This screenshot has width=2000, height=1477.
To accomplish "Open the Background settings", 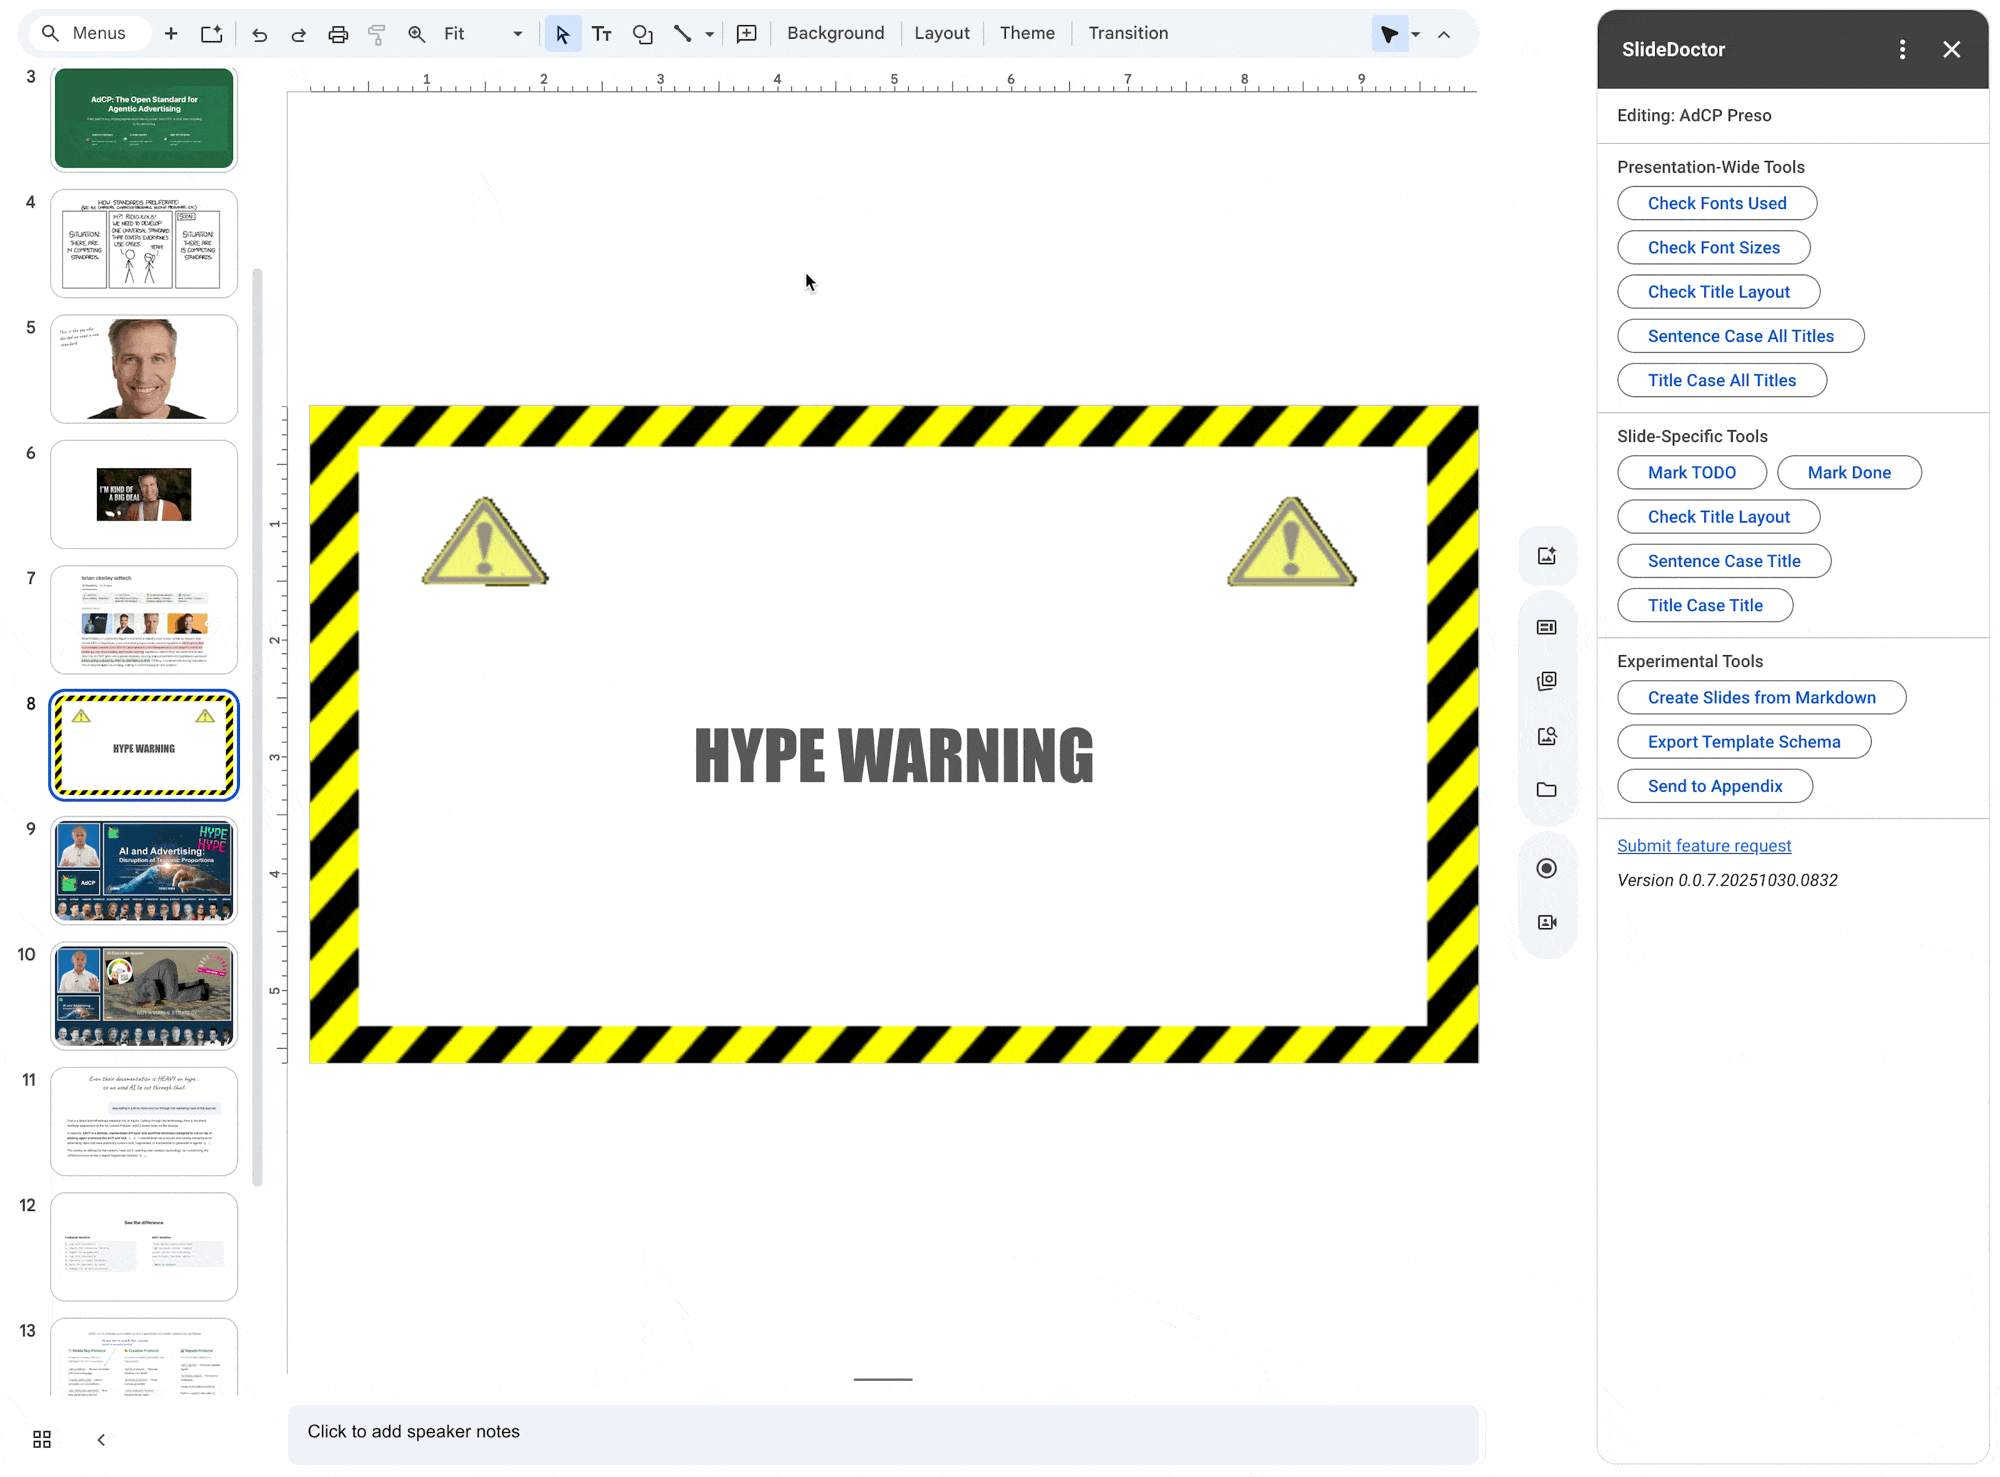I will 835,33.
